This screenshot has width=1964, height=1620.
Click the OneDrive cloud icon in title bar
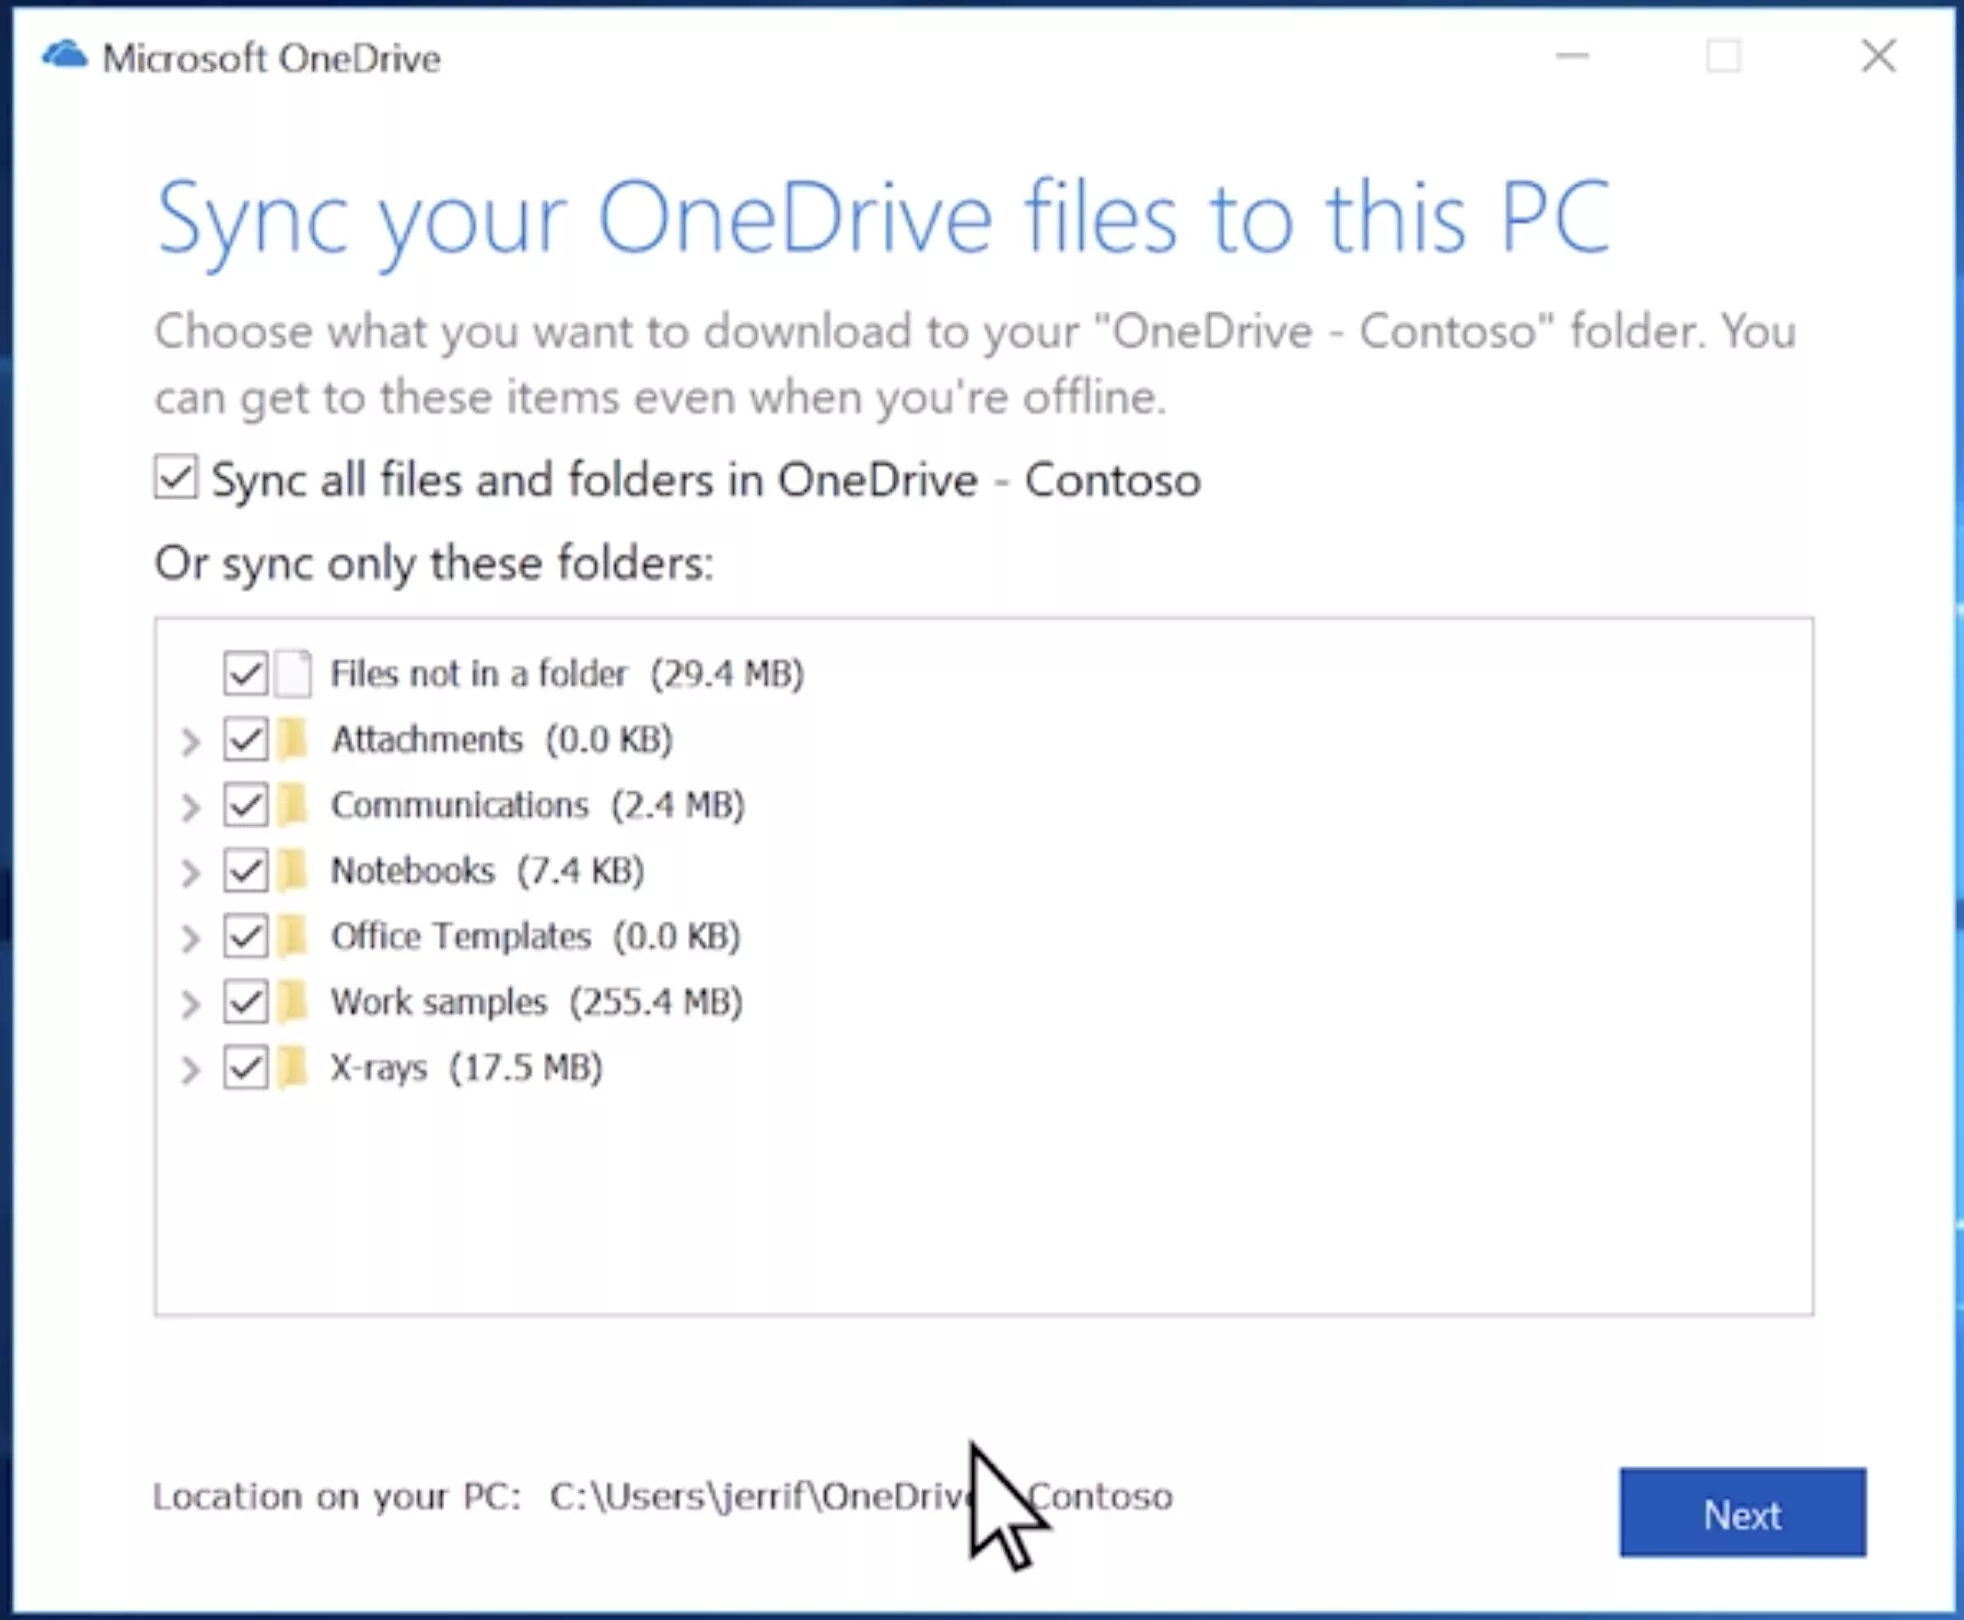click(65, 55)
